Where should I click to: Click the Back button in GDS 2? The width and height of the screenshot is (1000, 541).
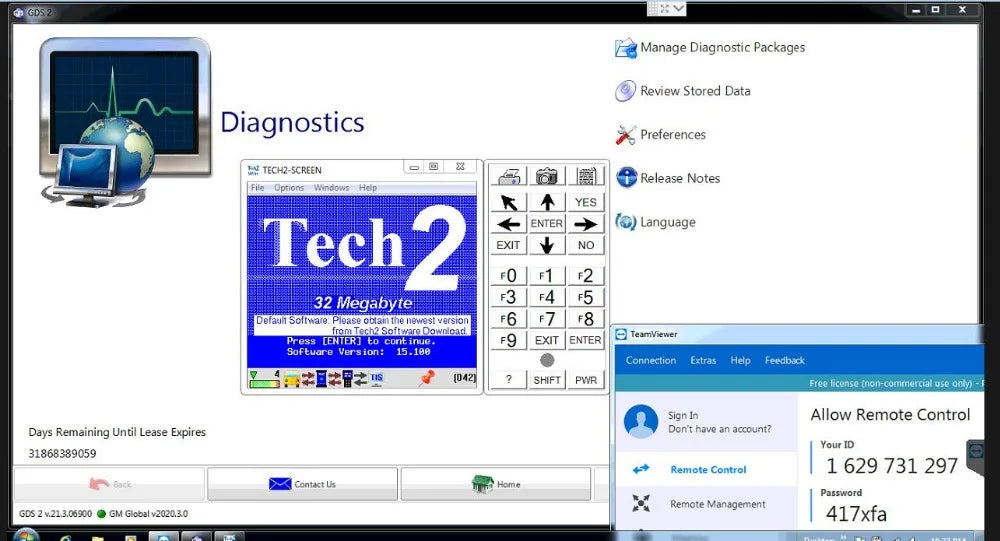click(110, 484)
